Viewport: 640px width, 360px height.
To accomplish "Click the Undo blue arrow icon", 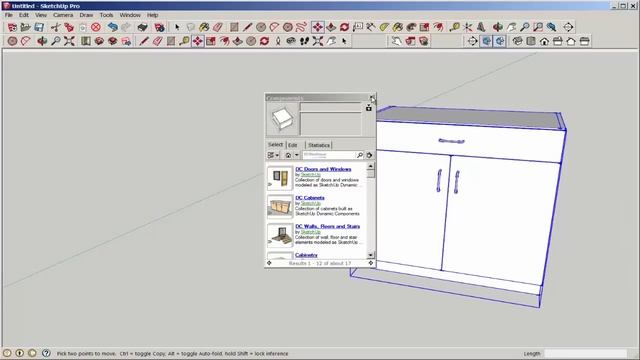I will (x=113, y=27).
